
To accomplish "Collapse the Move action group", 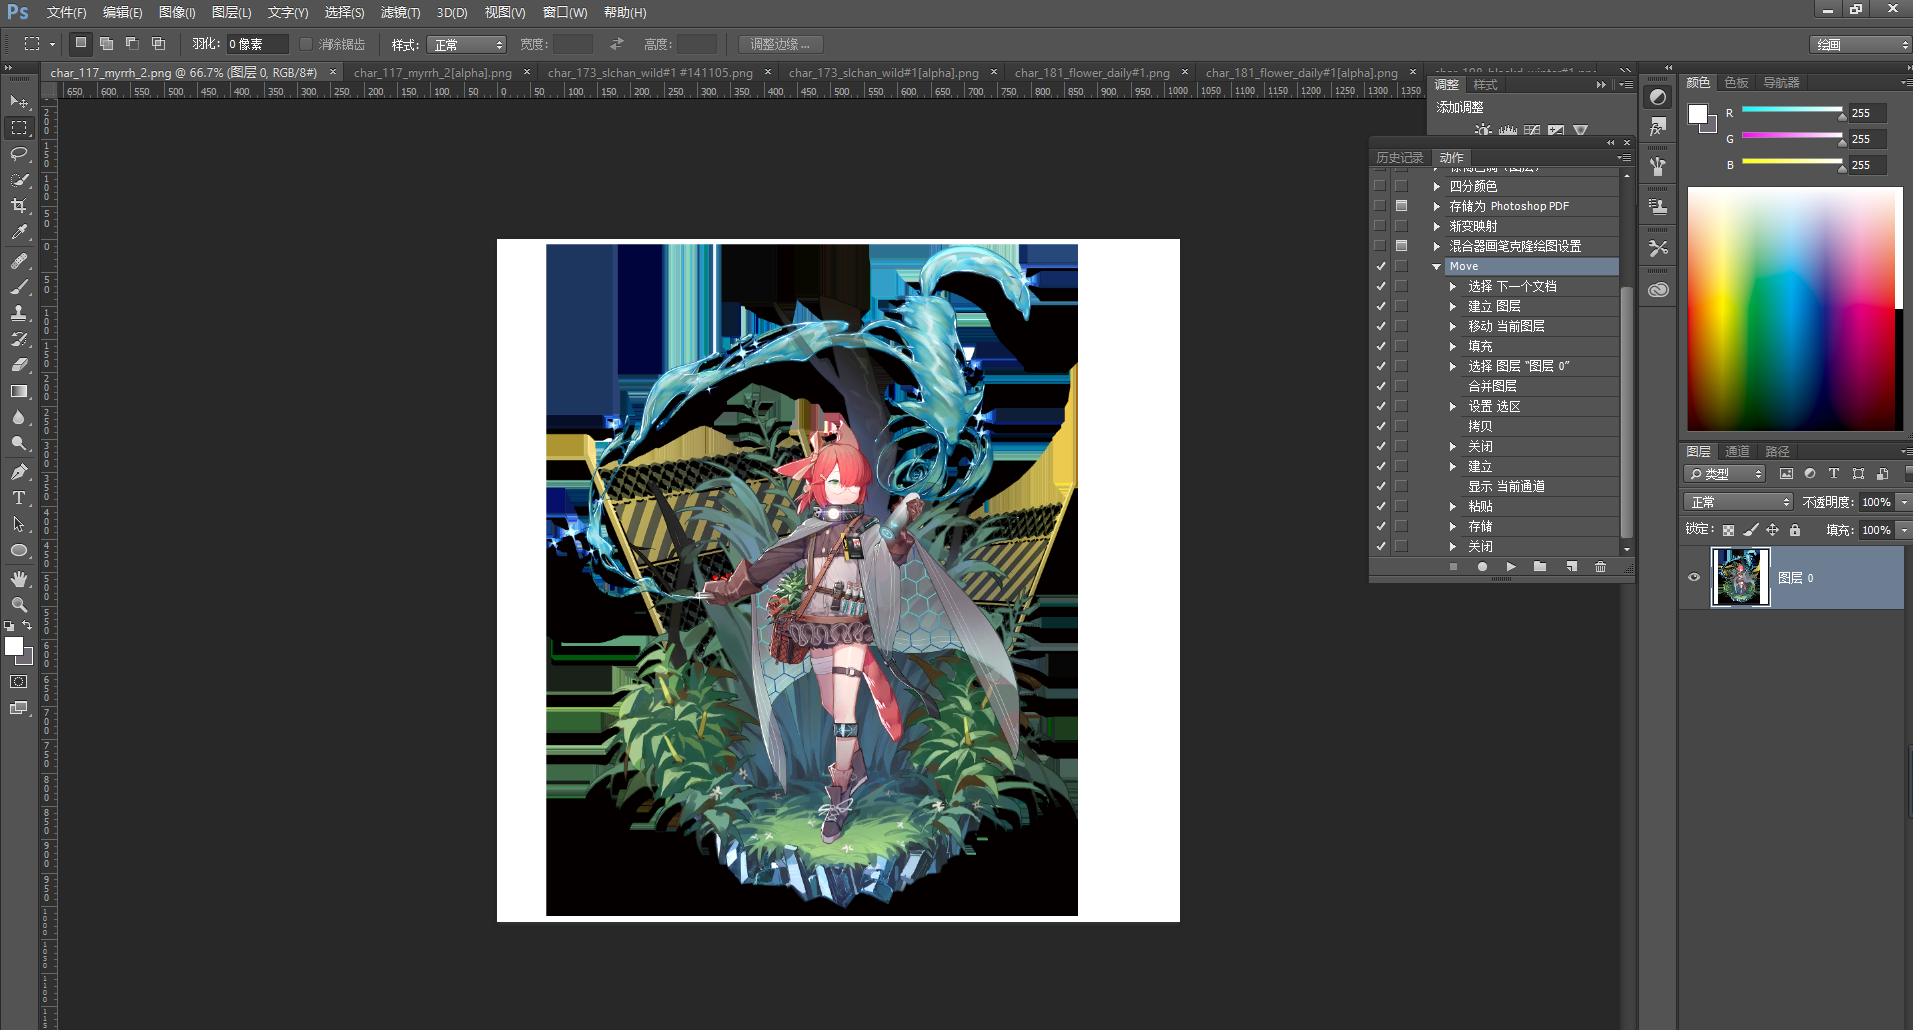I will (x=1437, y=266).
